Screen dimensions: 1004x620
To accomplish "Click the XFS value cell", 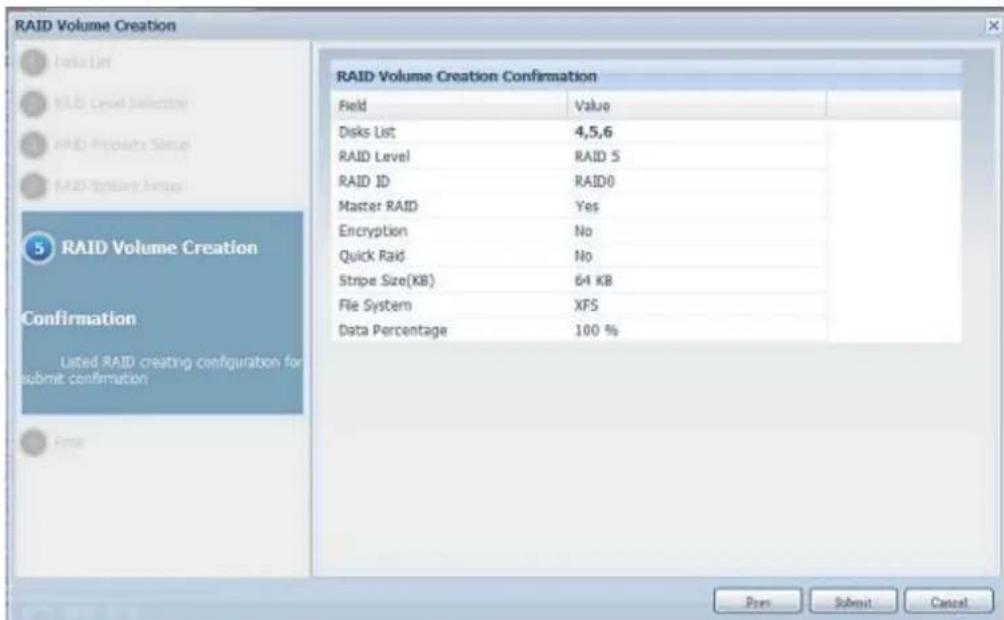I will tap(587, 306).
